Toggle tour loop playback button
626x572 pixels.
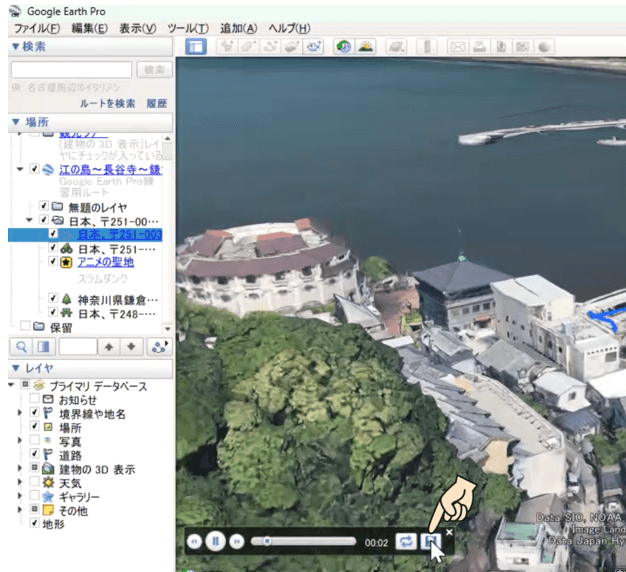(405, 541)
